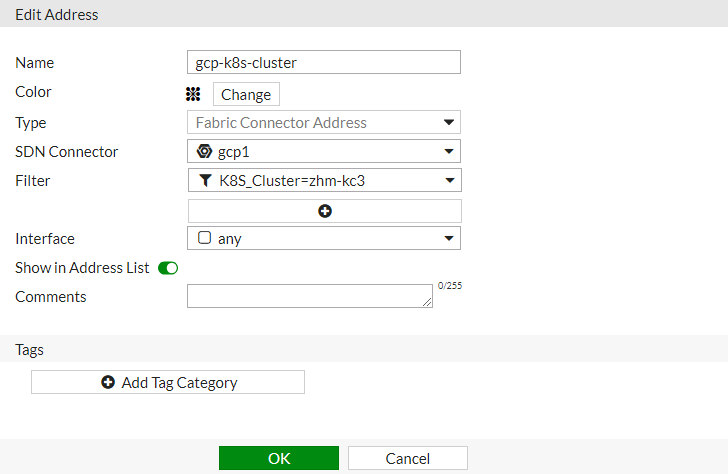Click the Name field gcp-k8s-cluster
Viewport: 728px width, 474px height.
coord(324,62)
